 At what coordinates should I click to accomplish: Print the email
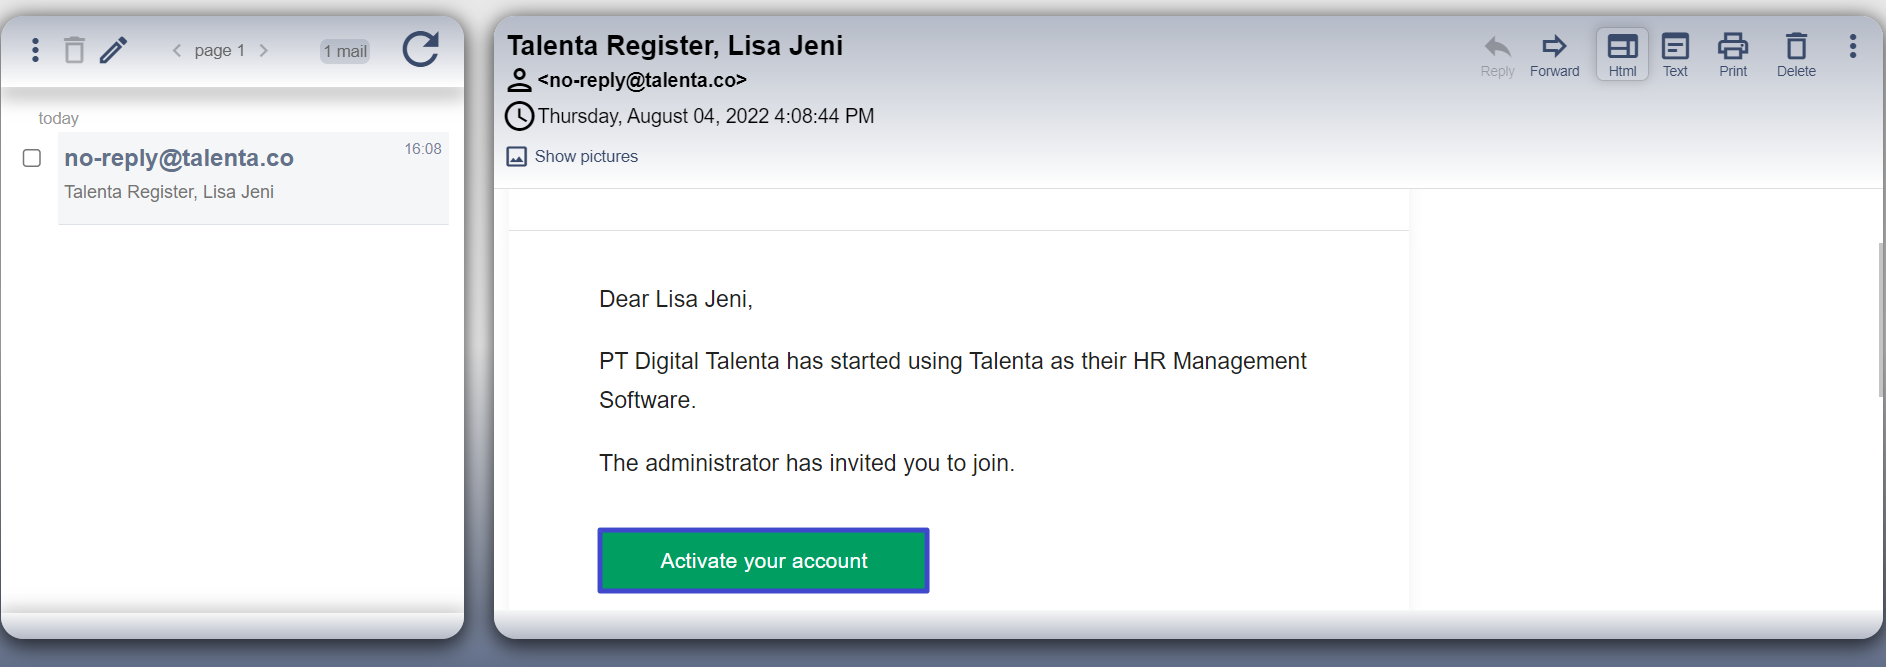[1733, 56]
